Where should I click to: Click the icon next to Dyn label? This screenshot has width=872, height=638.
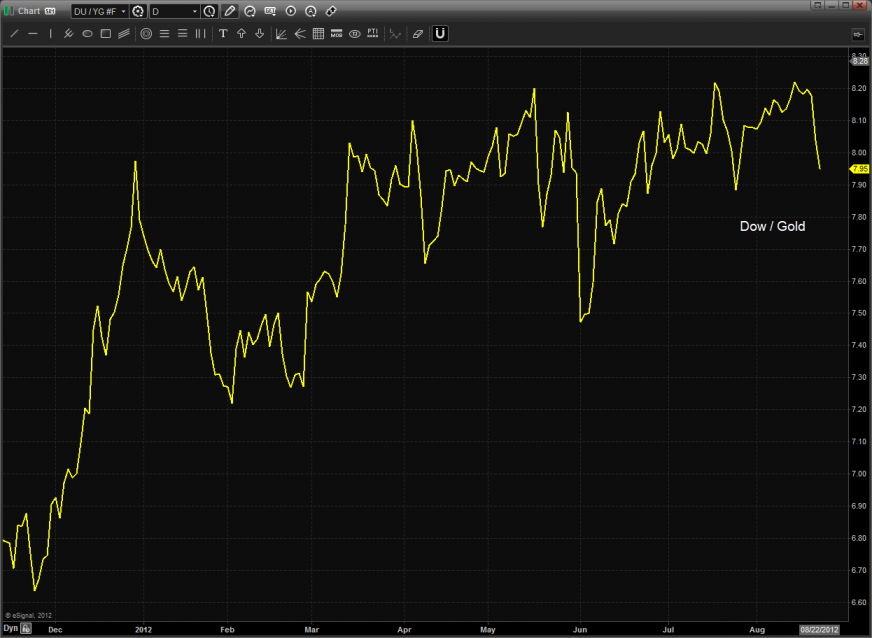coord(26,629)
